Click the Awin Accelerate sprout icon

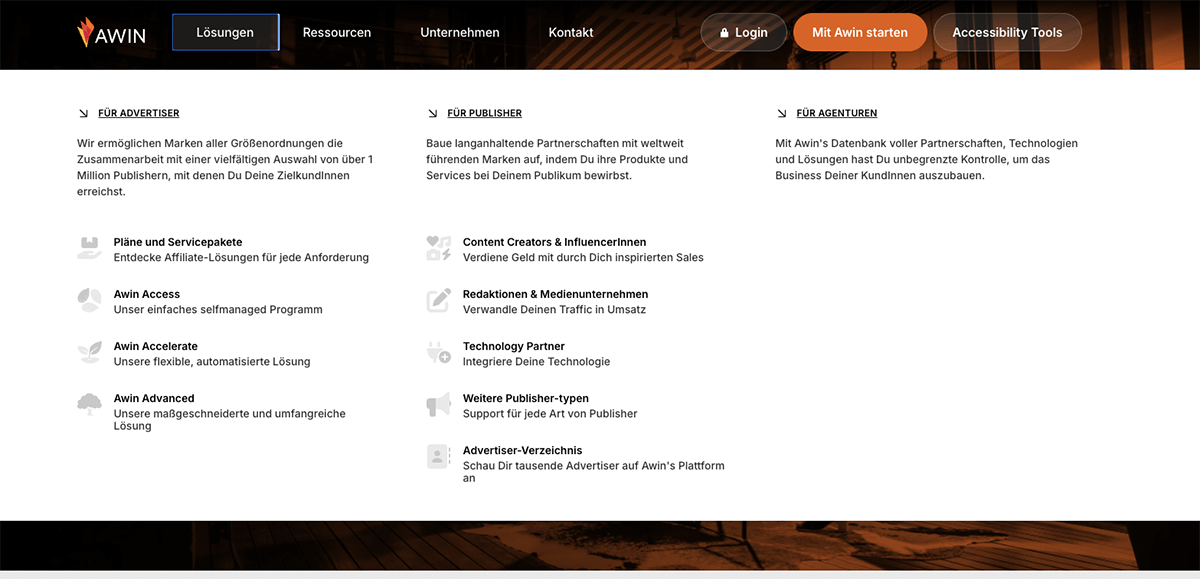[x=90, y=353]
